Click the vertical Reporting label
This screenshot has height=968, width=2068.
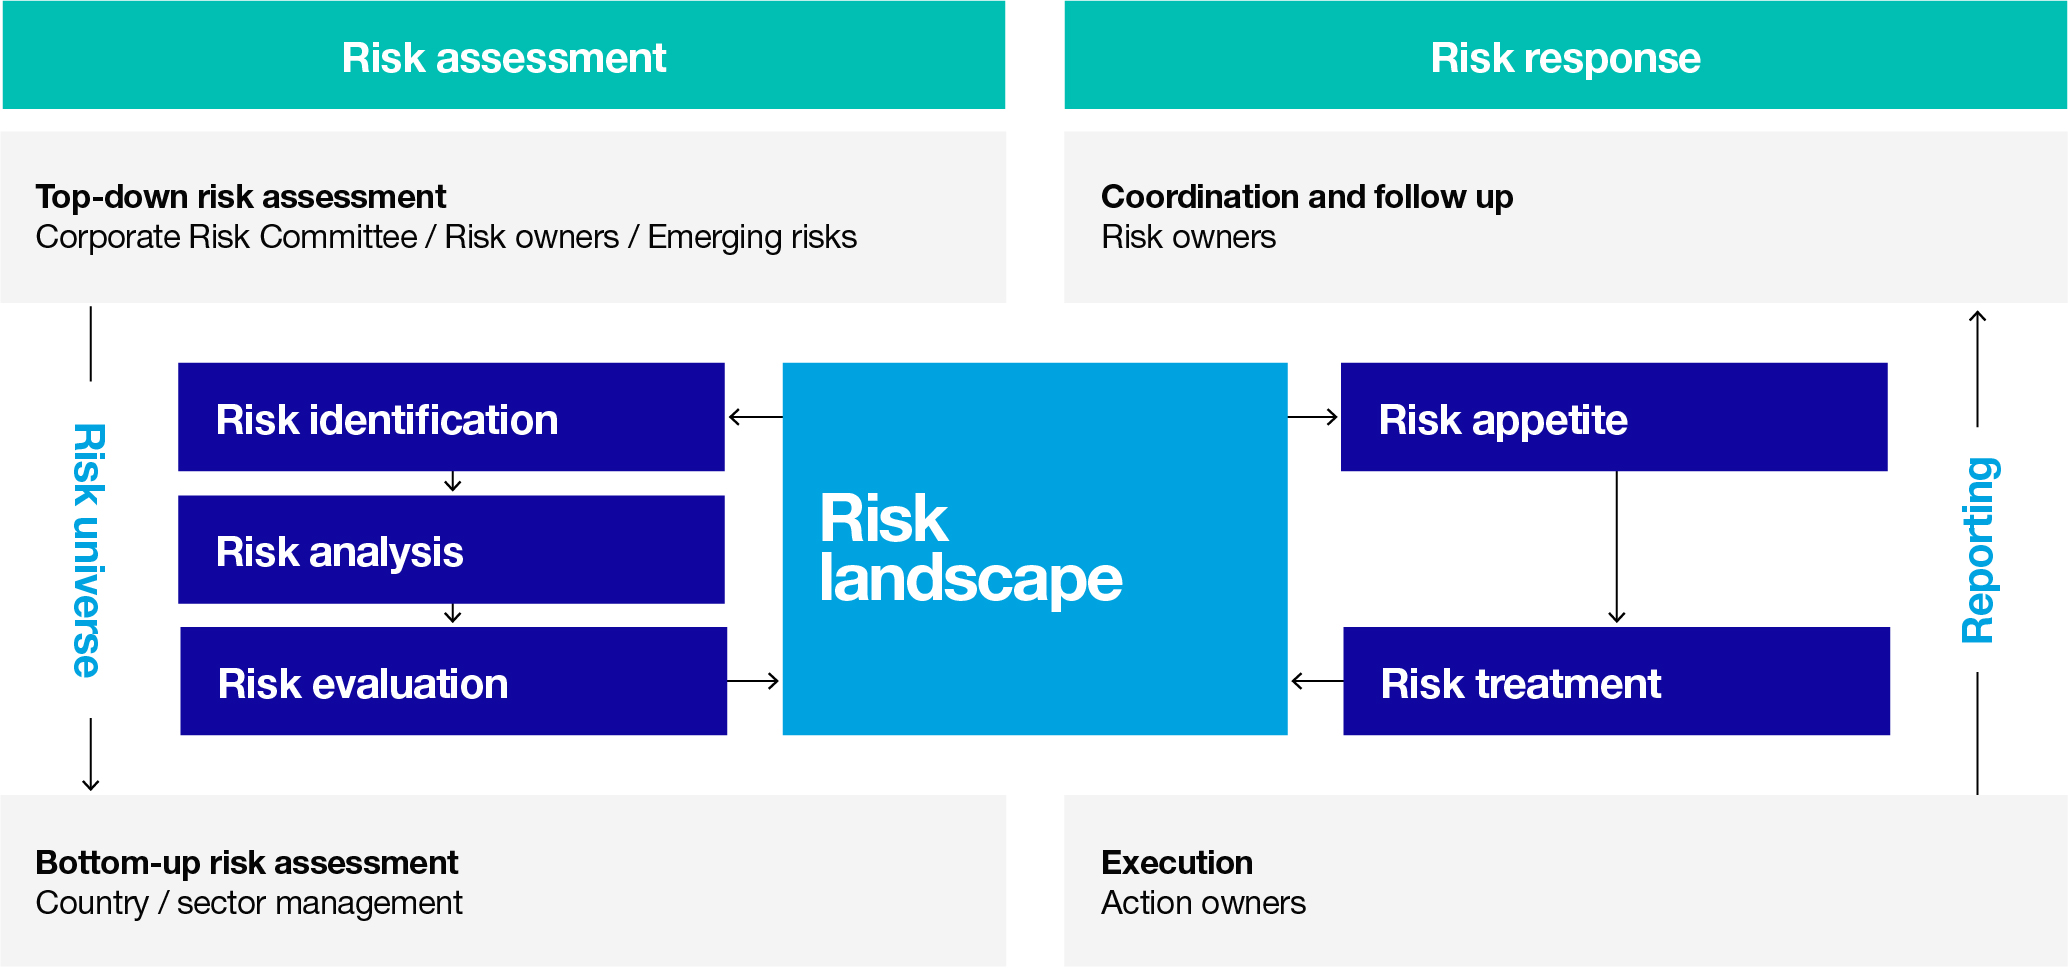[x=1978, y=550]
